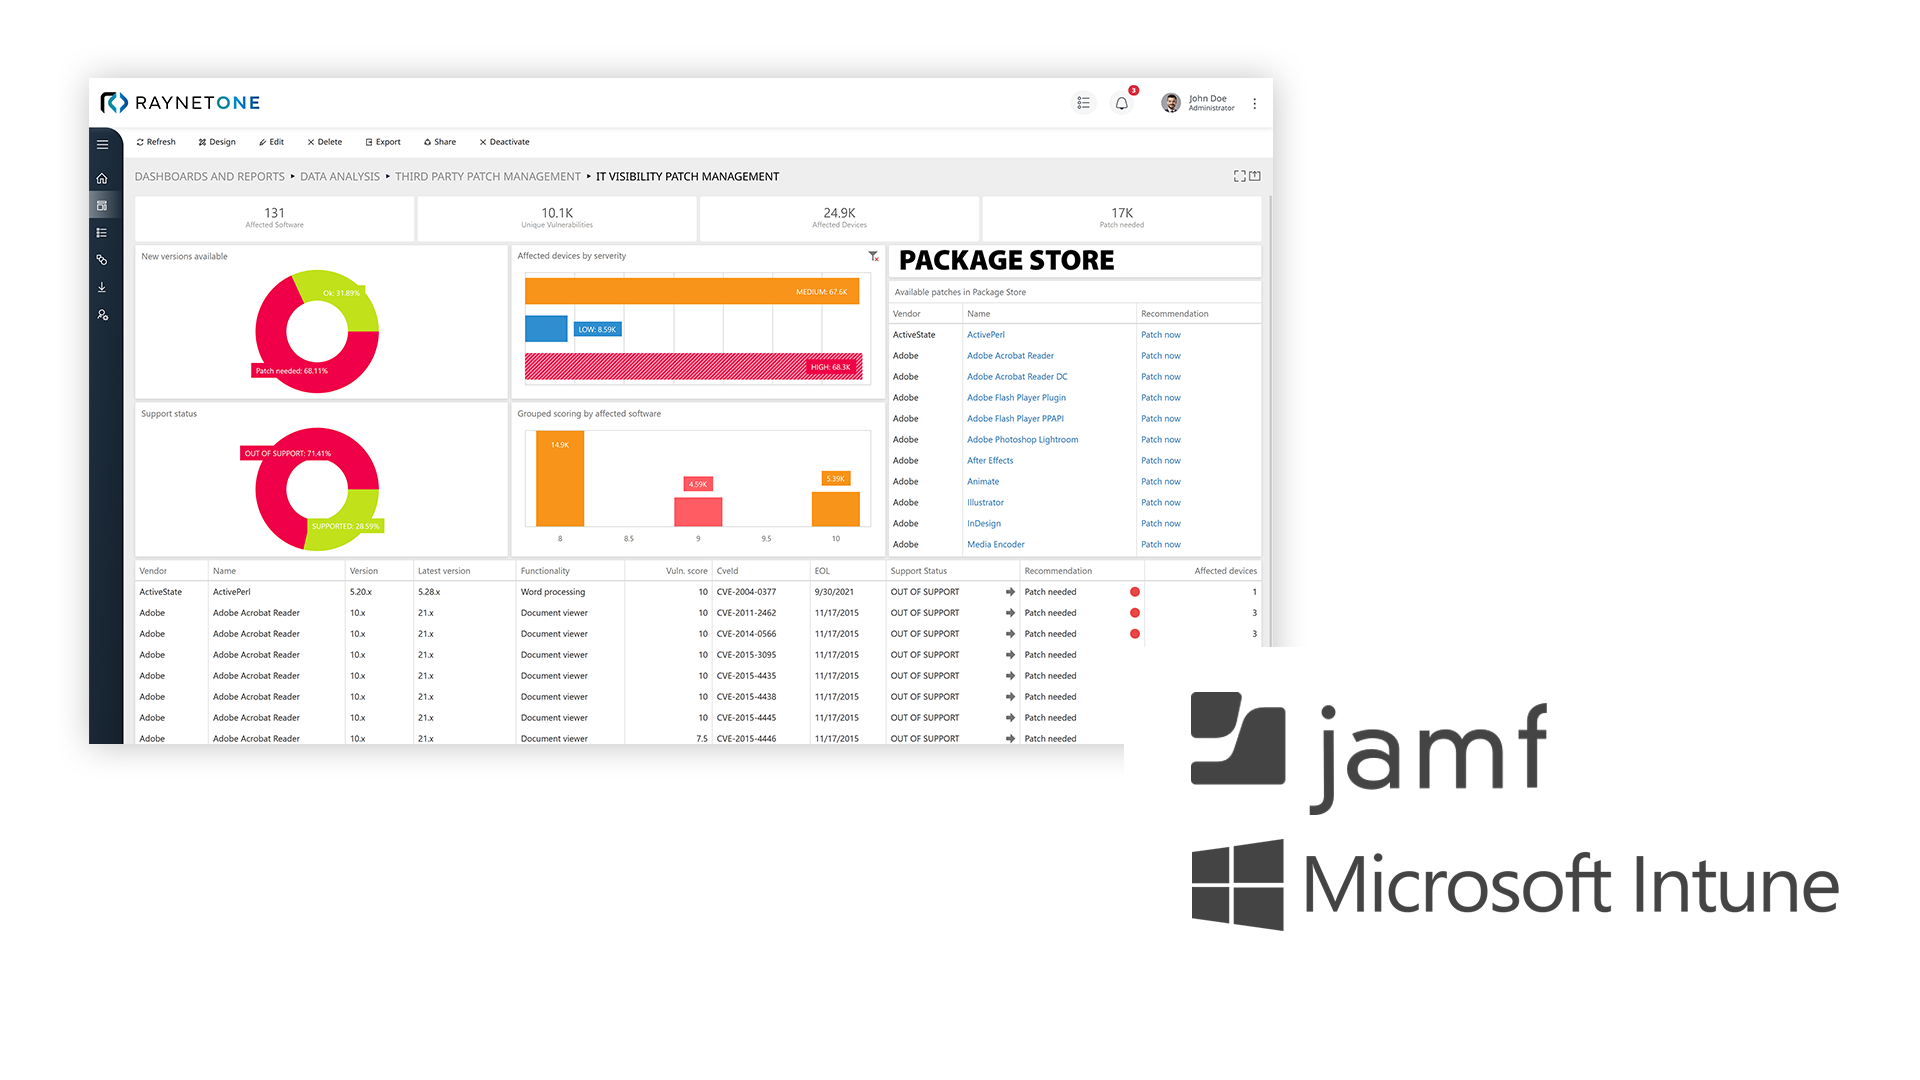Viewport: 1920px width, 1080px height.
Task: Open the dashboards icon in sidebar
Action: 102,205
